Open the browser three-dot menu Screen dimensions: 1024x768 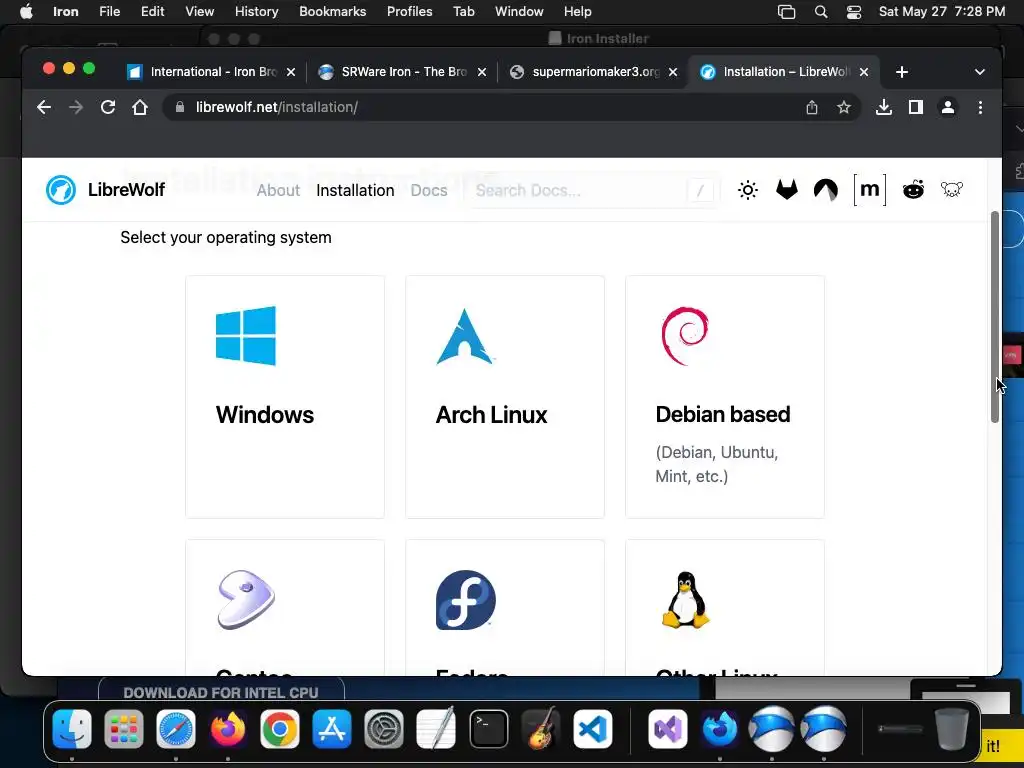980,107
